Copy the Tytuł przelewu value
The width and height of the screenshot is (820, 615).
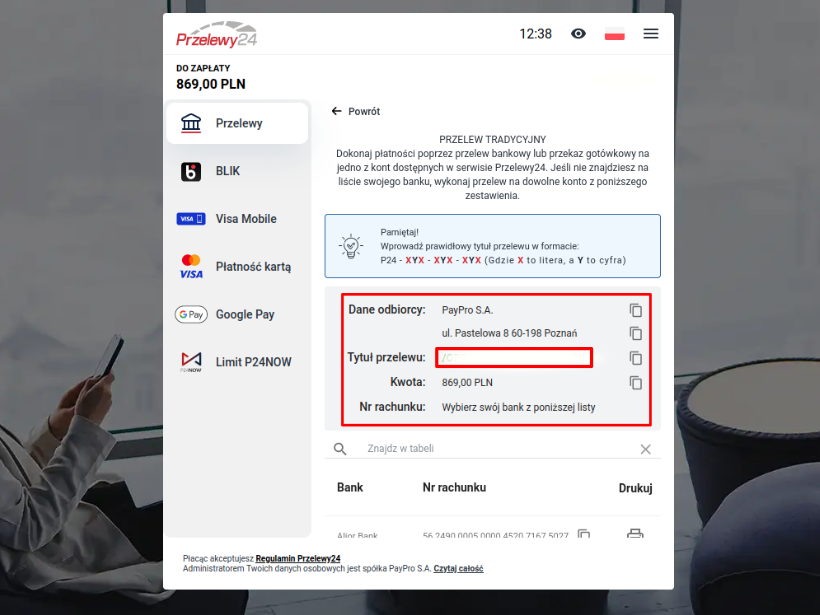click(x=635, y=358)
